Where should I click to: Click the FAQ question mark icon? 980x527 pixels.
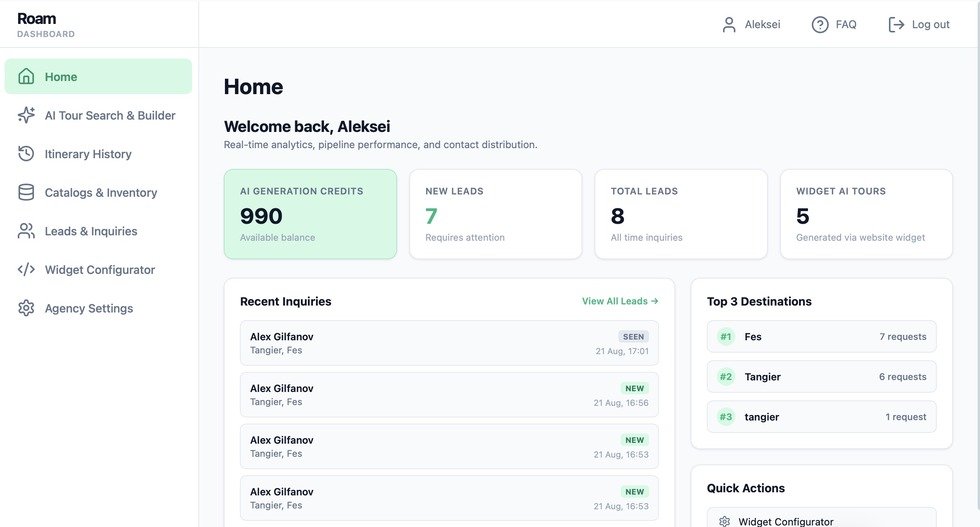coord(820,24)
